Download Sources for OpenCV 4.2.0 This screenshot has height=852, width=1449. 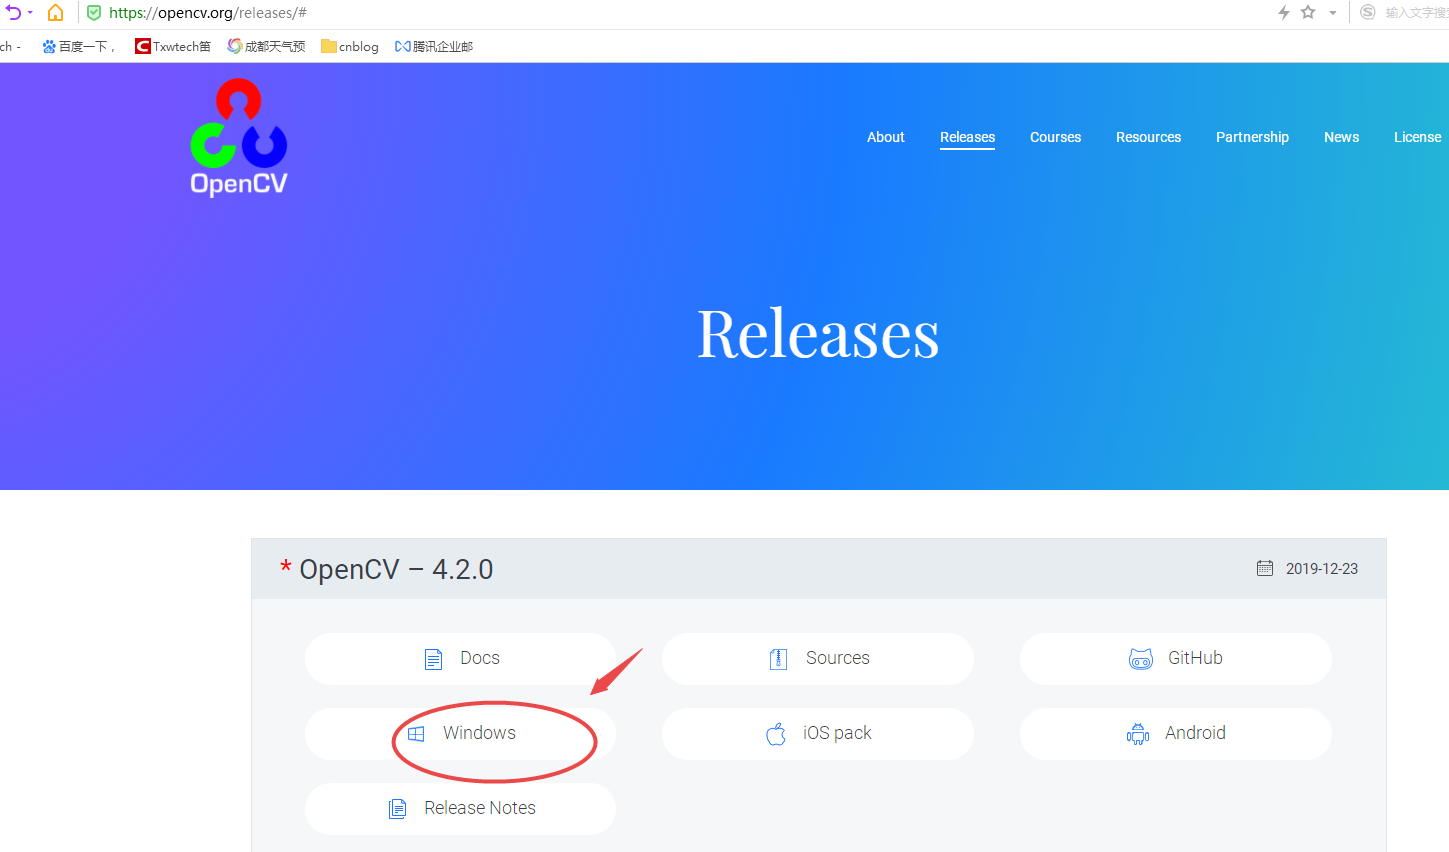[817, 658]
